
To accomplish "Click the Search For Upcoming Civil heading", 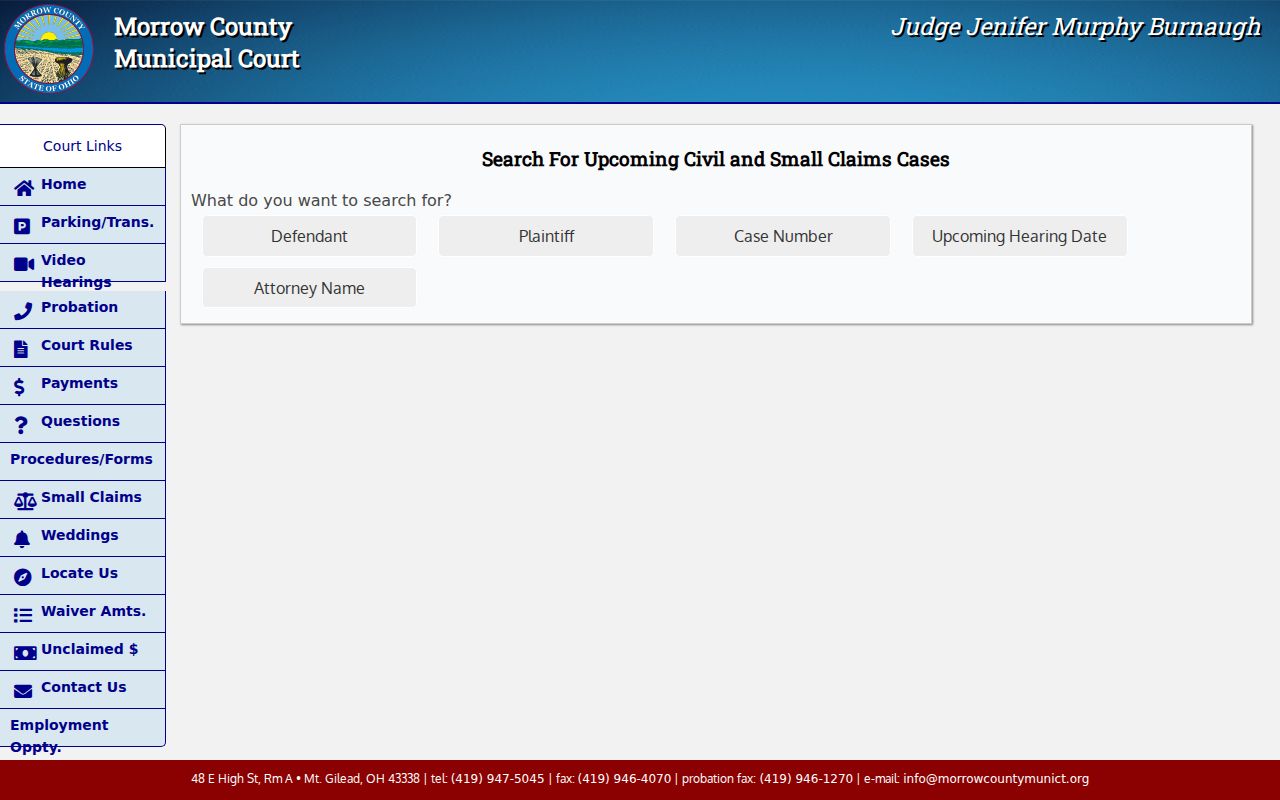I will [x=716, y=160].
